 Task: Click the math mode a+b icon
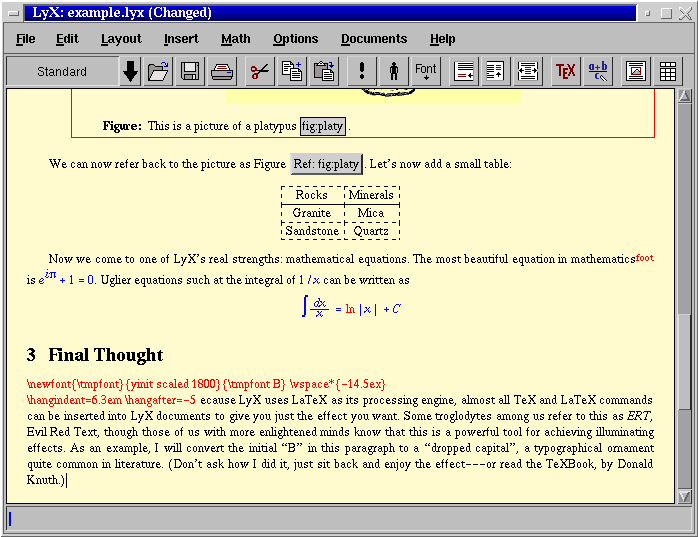click(x=598, y=71)
